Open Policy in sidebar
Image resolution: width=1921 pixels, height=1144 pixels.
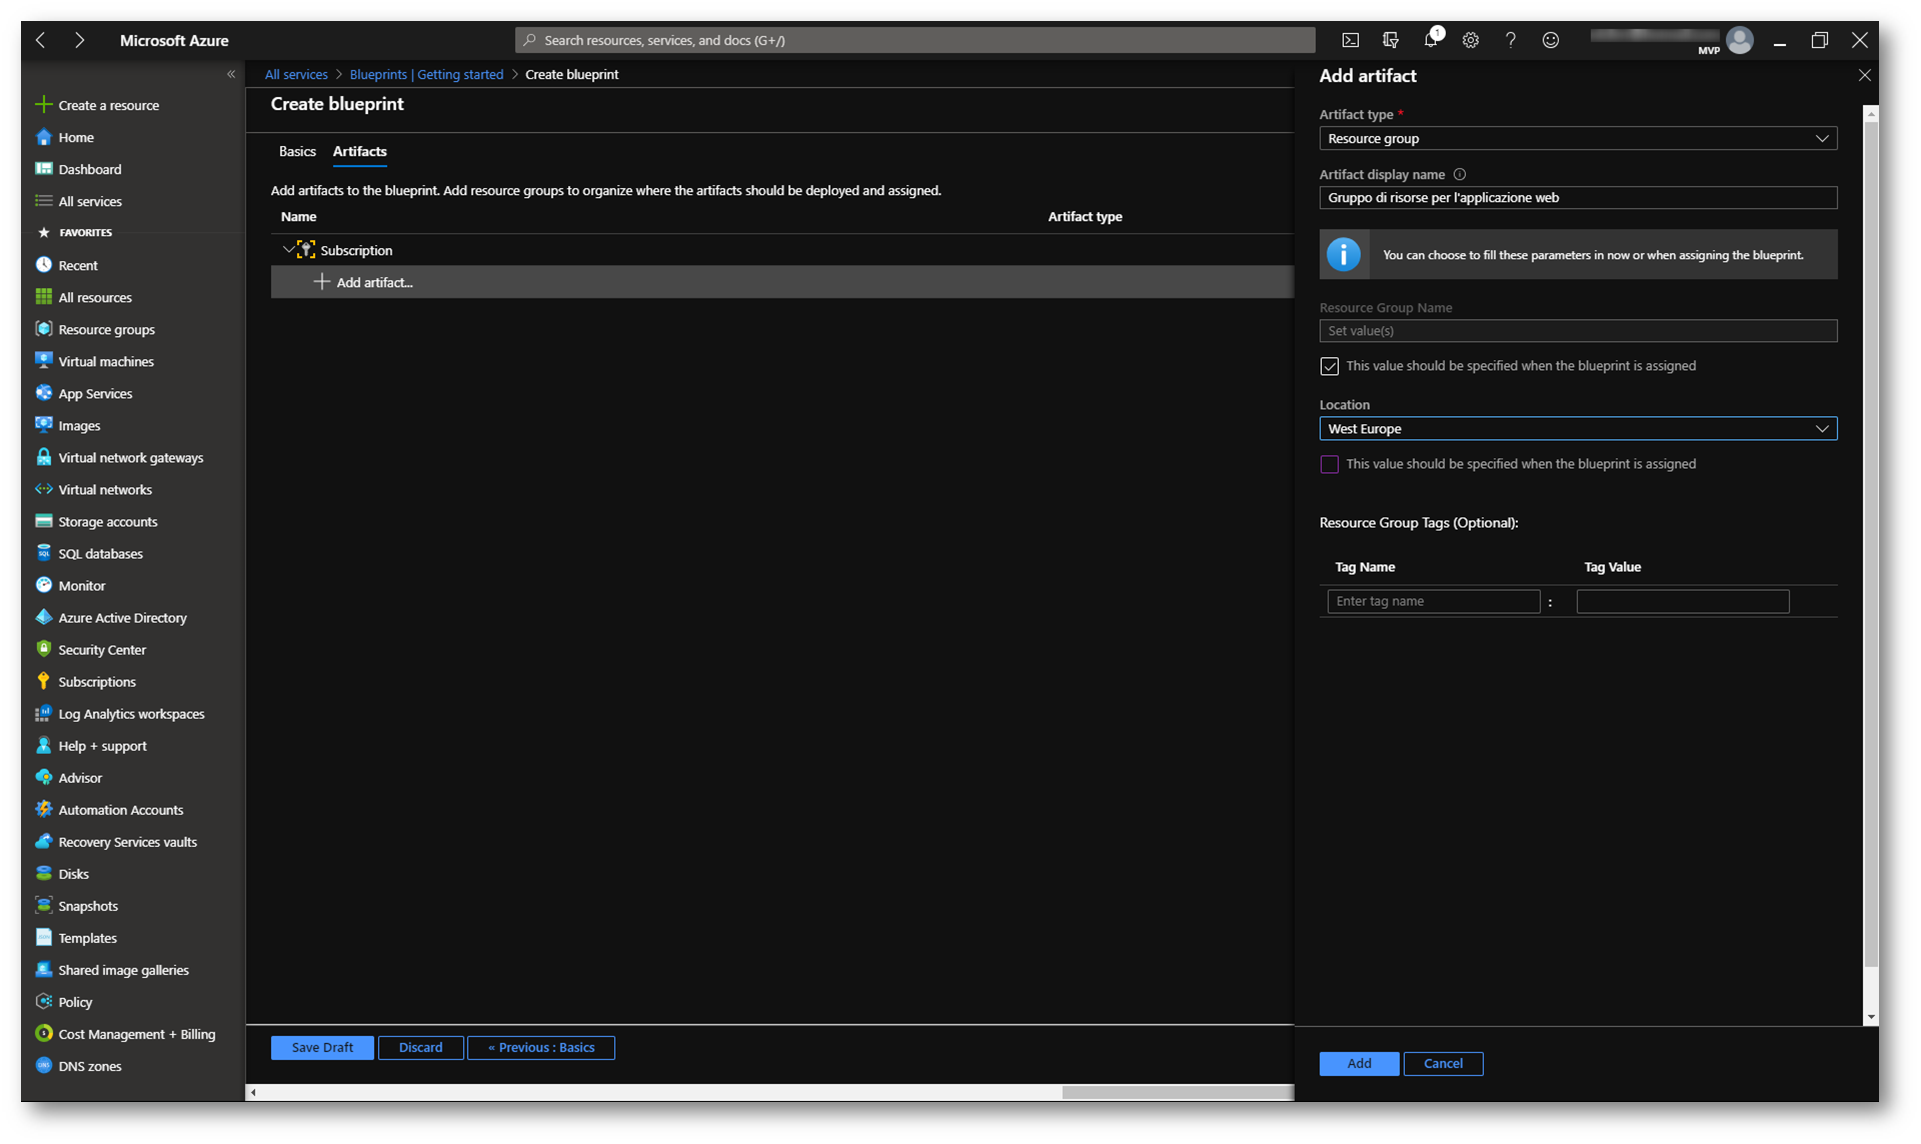point(74,1001)
